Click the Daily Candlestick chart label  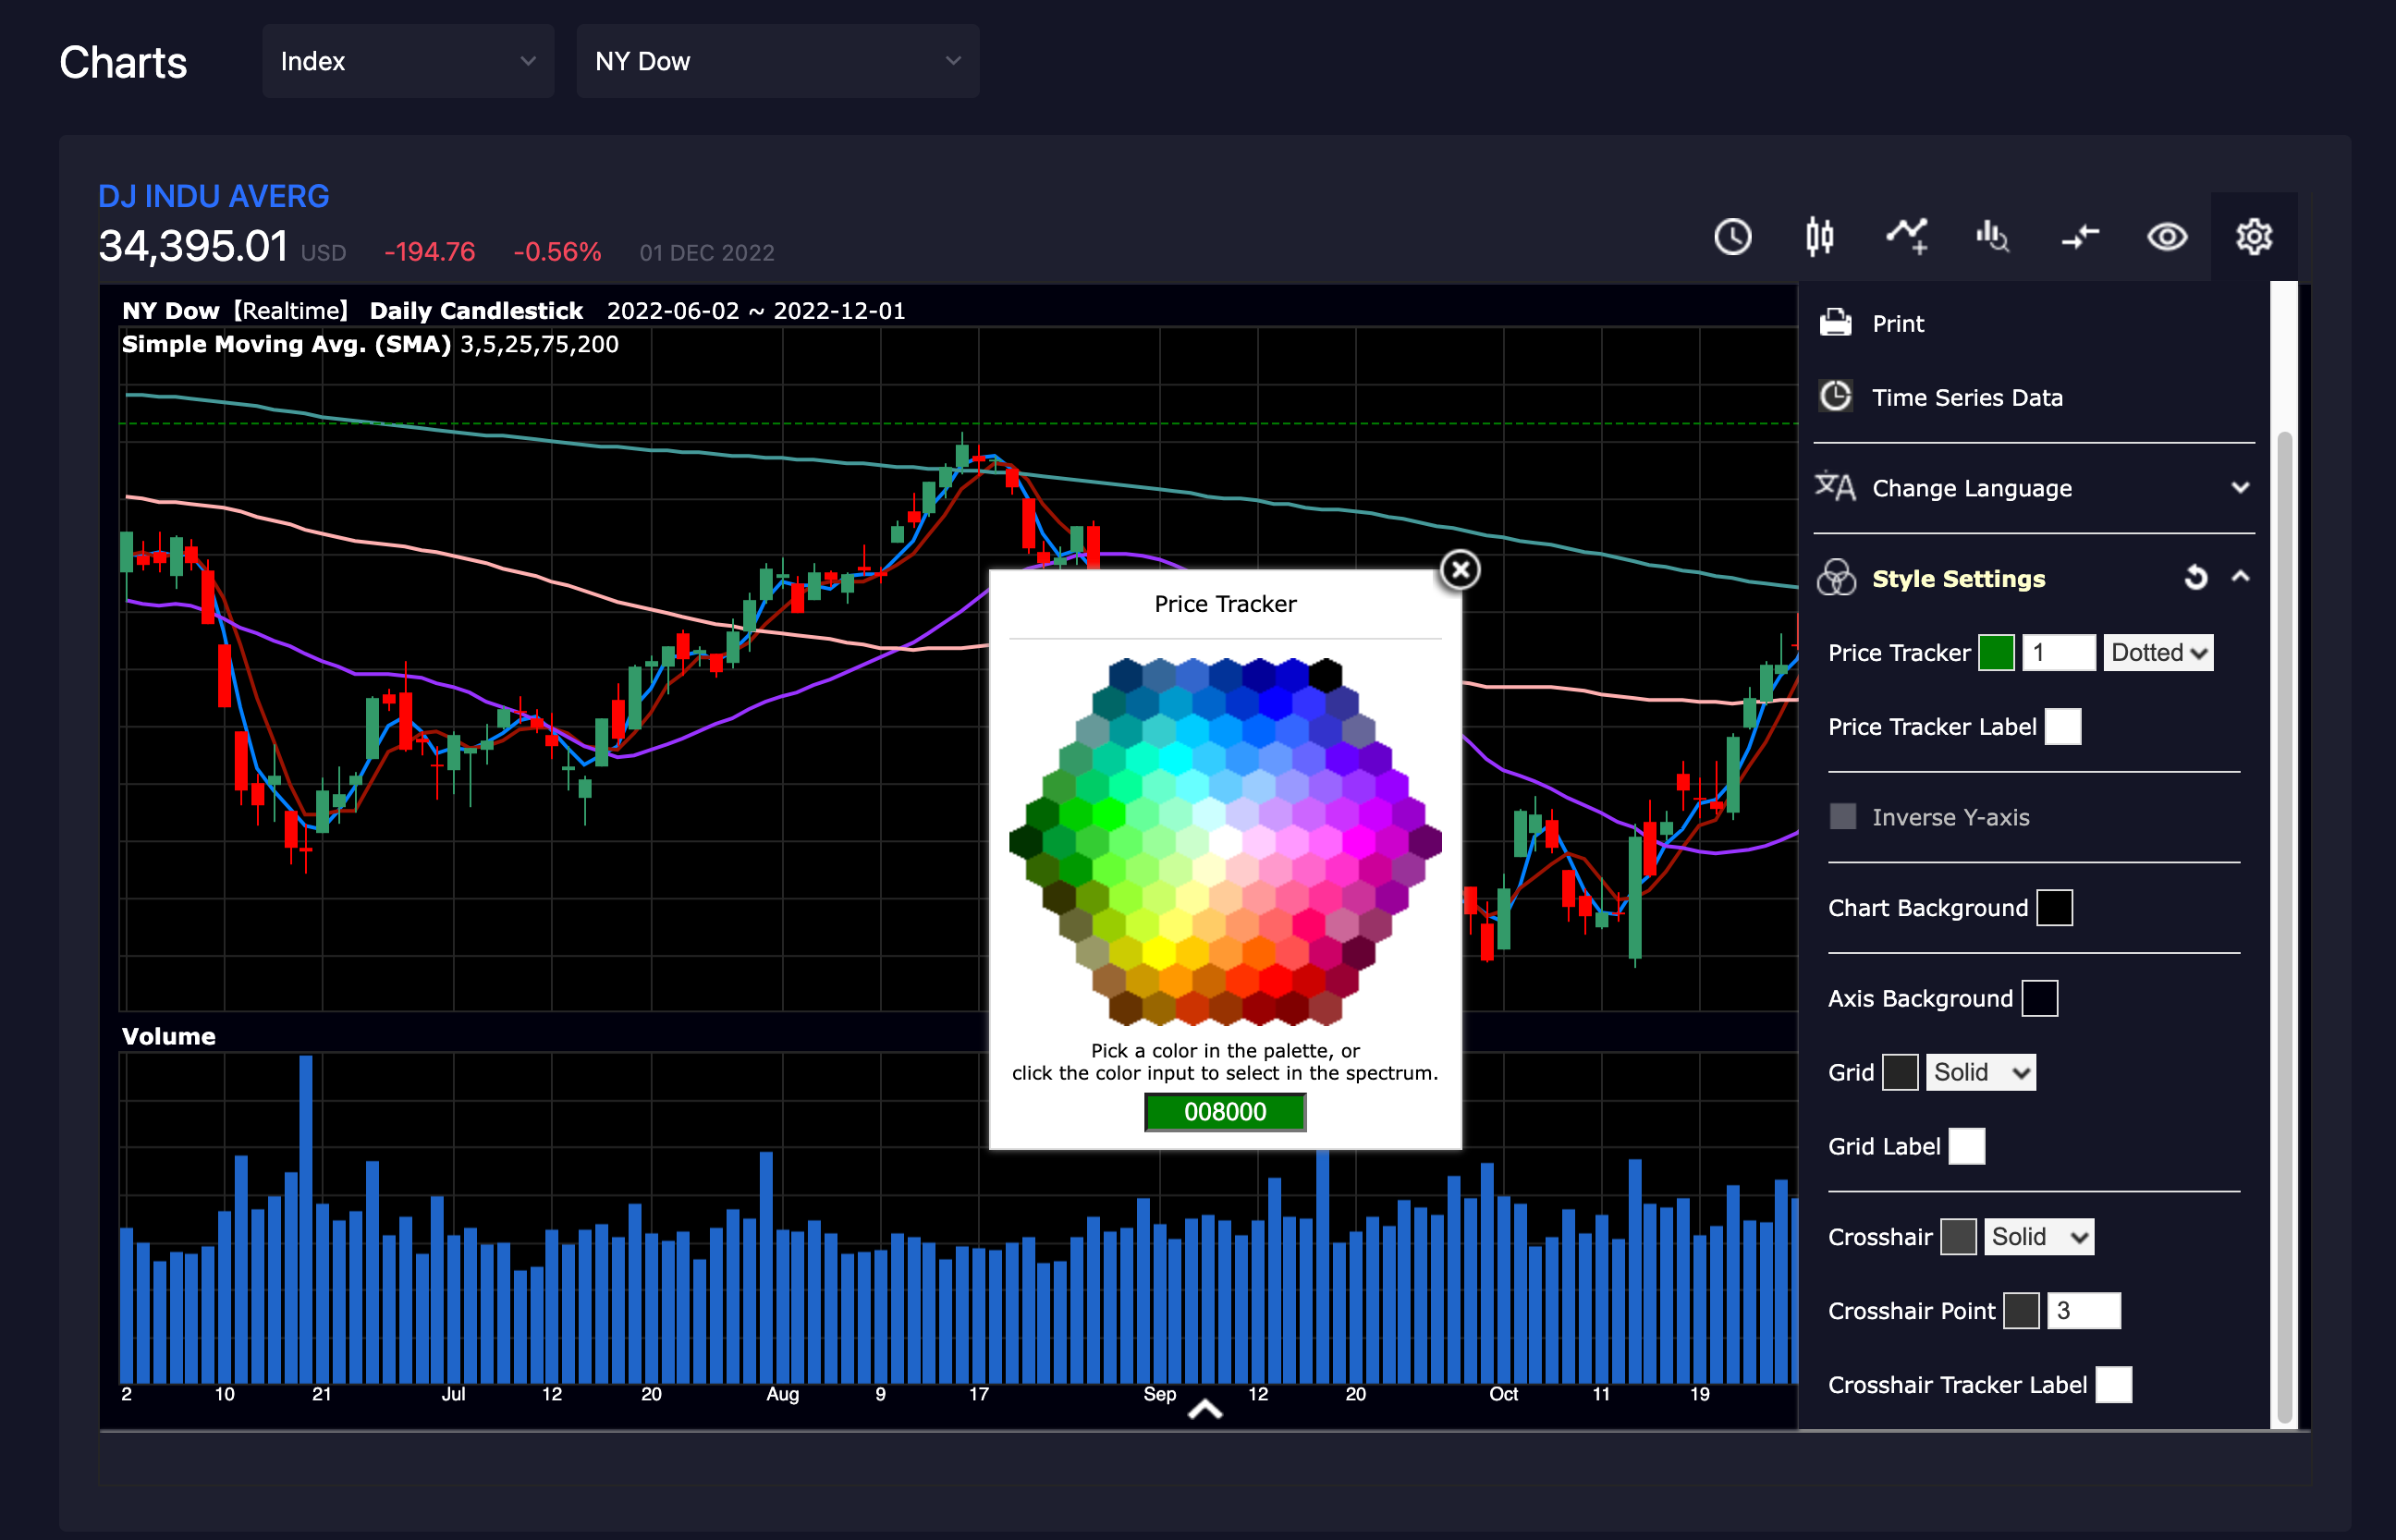click(x=476, y=311)
